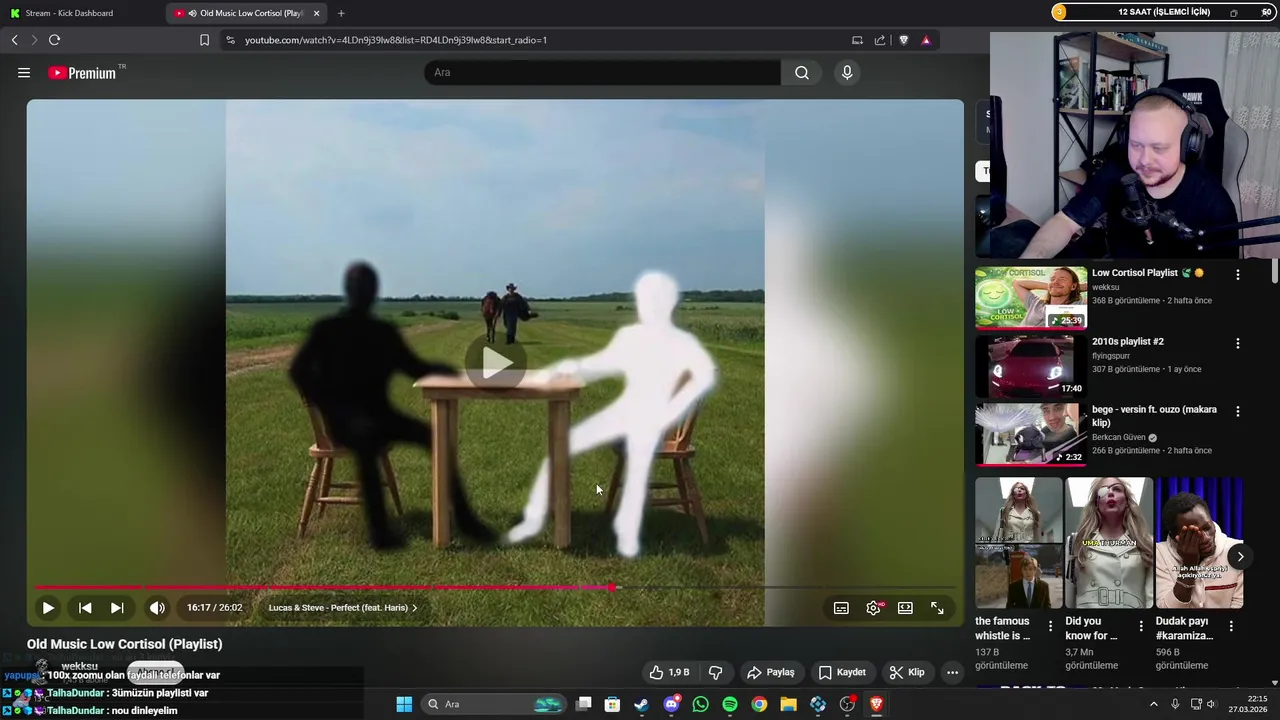Image resolution: width=1280 pixels, height=720 pixels.
Task: Open the YouTube hamburger guide menu
Action: [24, 72]
